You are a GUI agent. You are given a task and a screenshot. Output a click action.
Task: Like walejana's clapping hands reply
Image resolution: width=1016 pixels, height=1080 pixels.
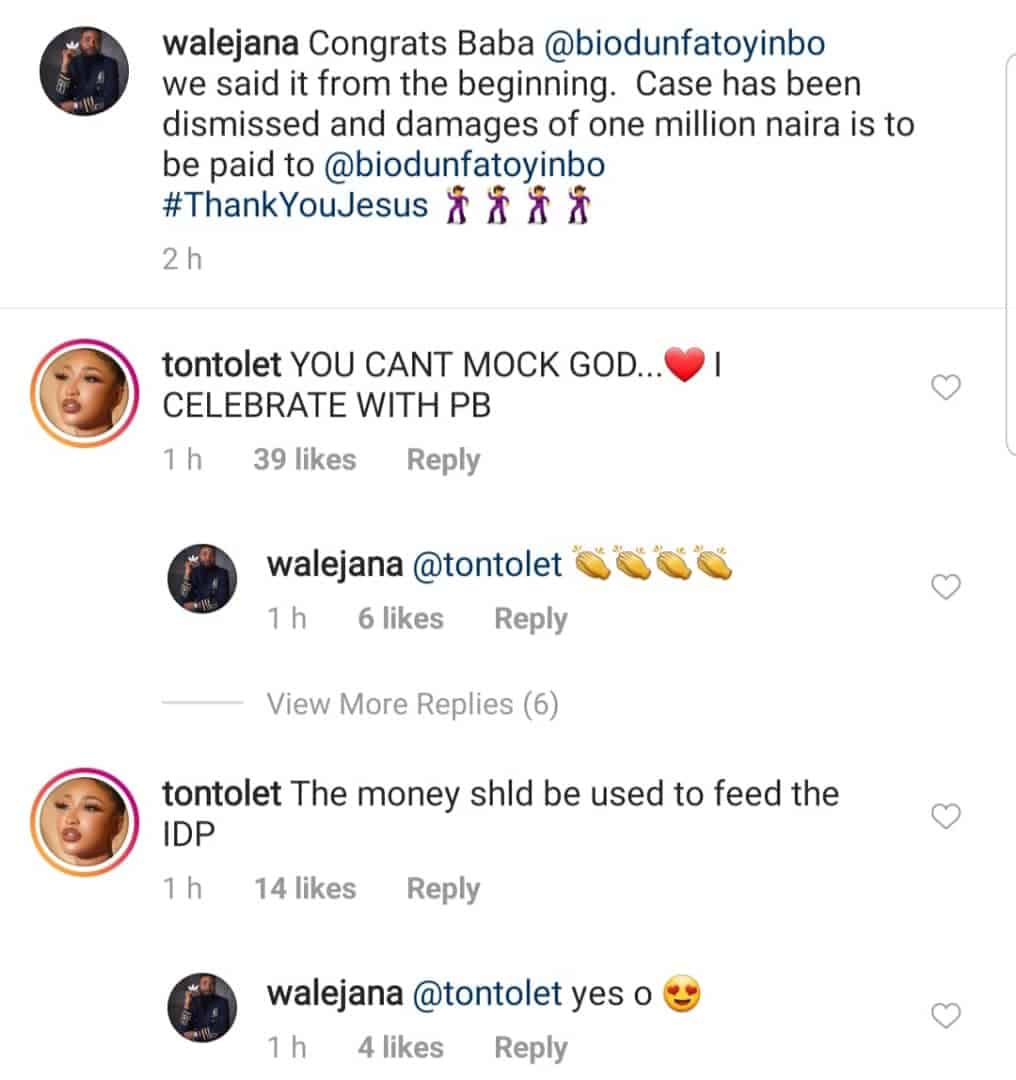click(945, 587)
